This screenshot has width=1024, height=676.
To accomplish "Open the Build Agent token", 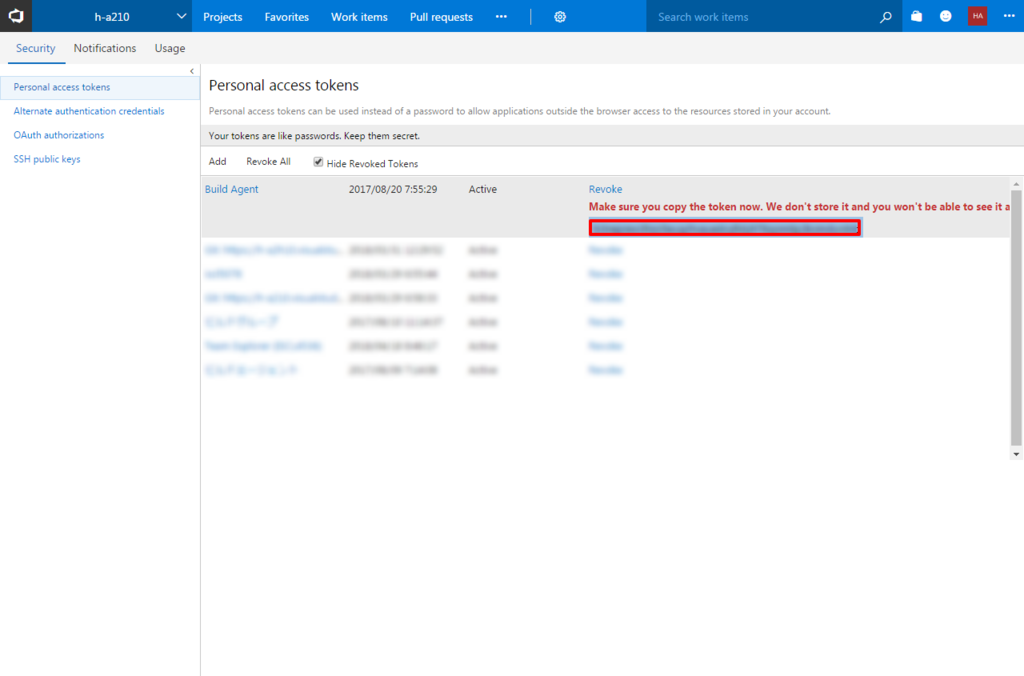I will (x=232, y=189).
